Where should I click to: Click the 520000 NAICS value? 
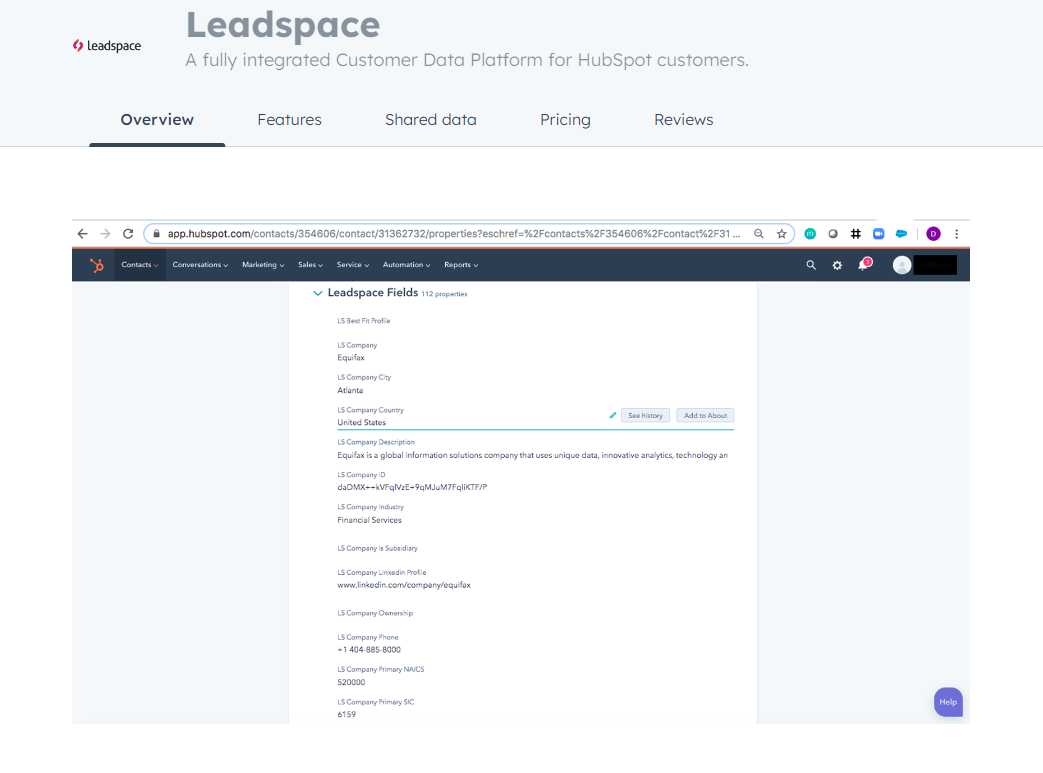click(x=351, y=683)
